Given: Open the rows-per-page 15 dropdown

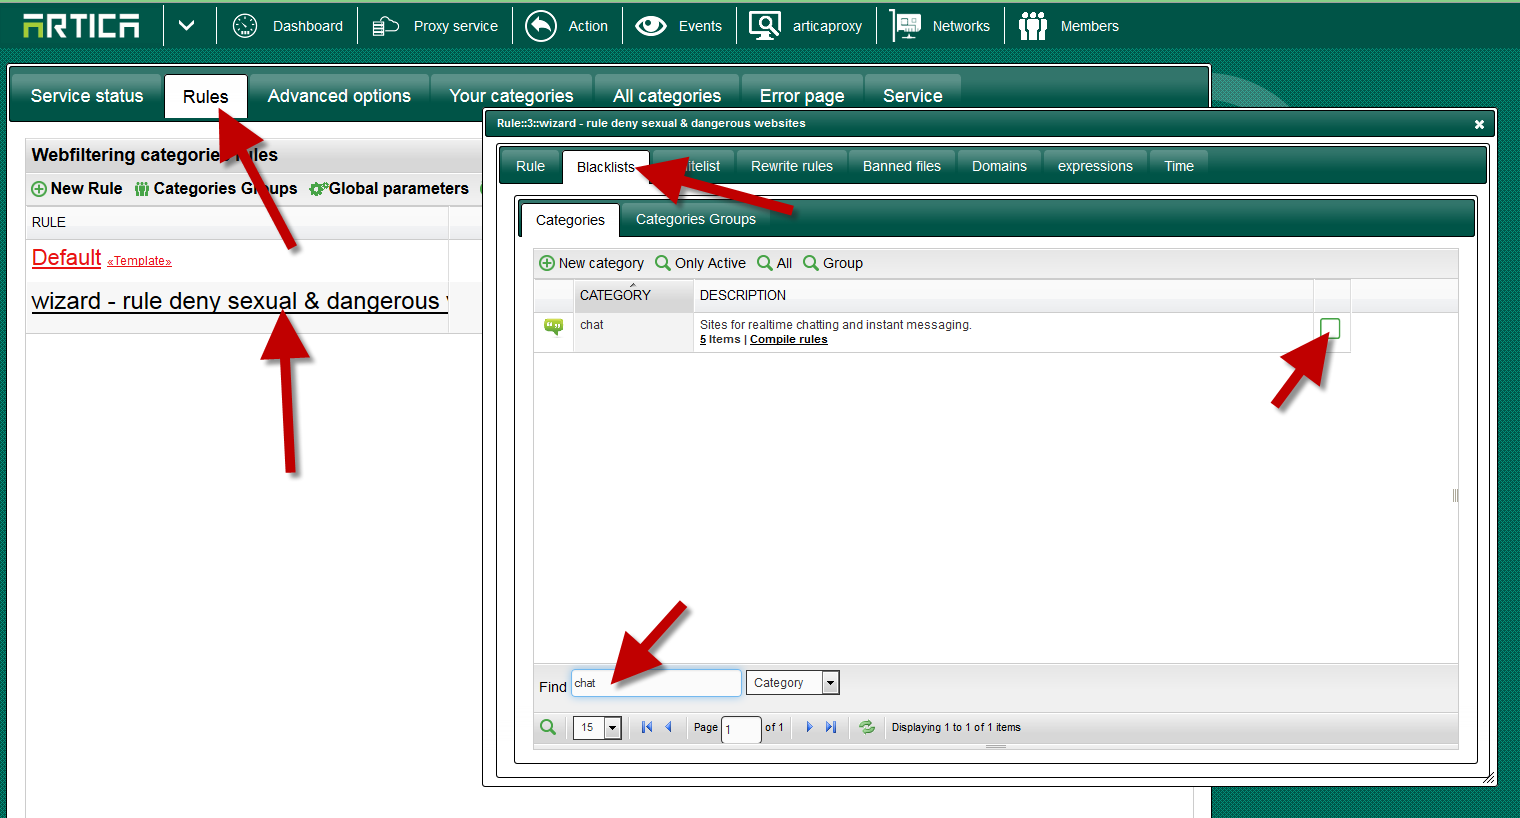Looking at the screenshot, I should (597, 728).
